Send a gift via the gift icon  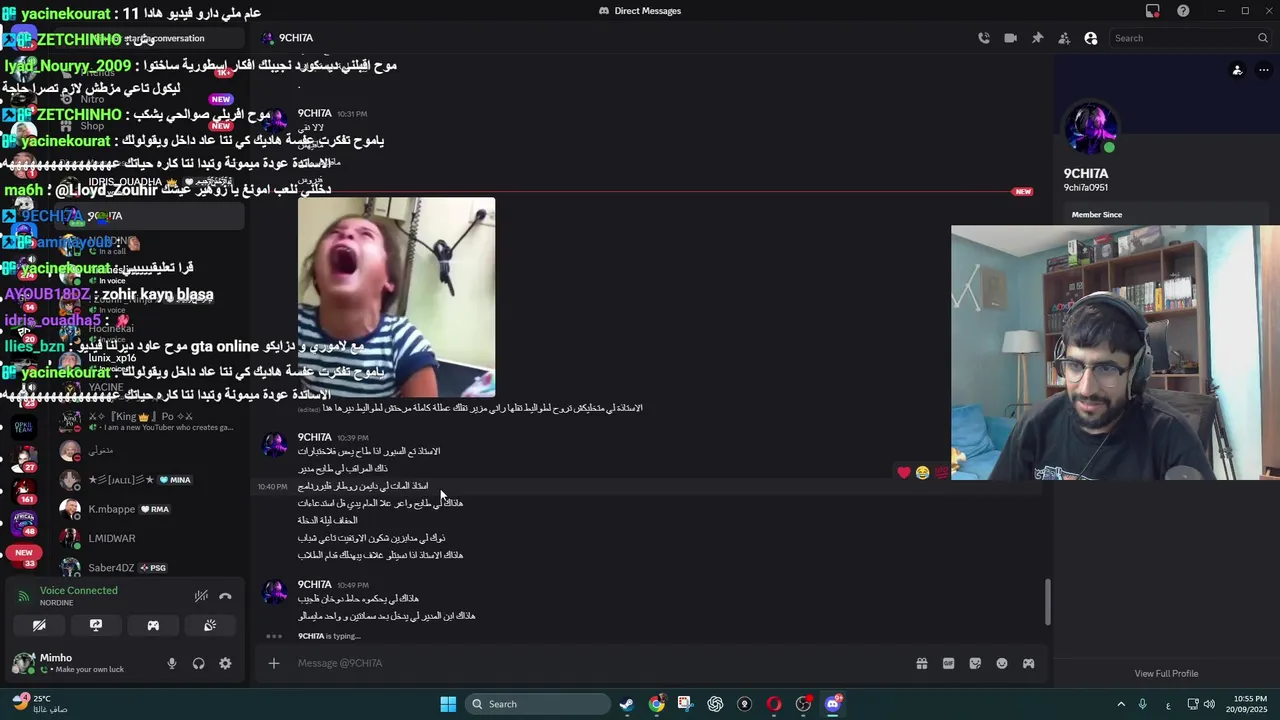click(921, 663)
